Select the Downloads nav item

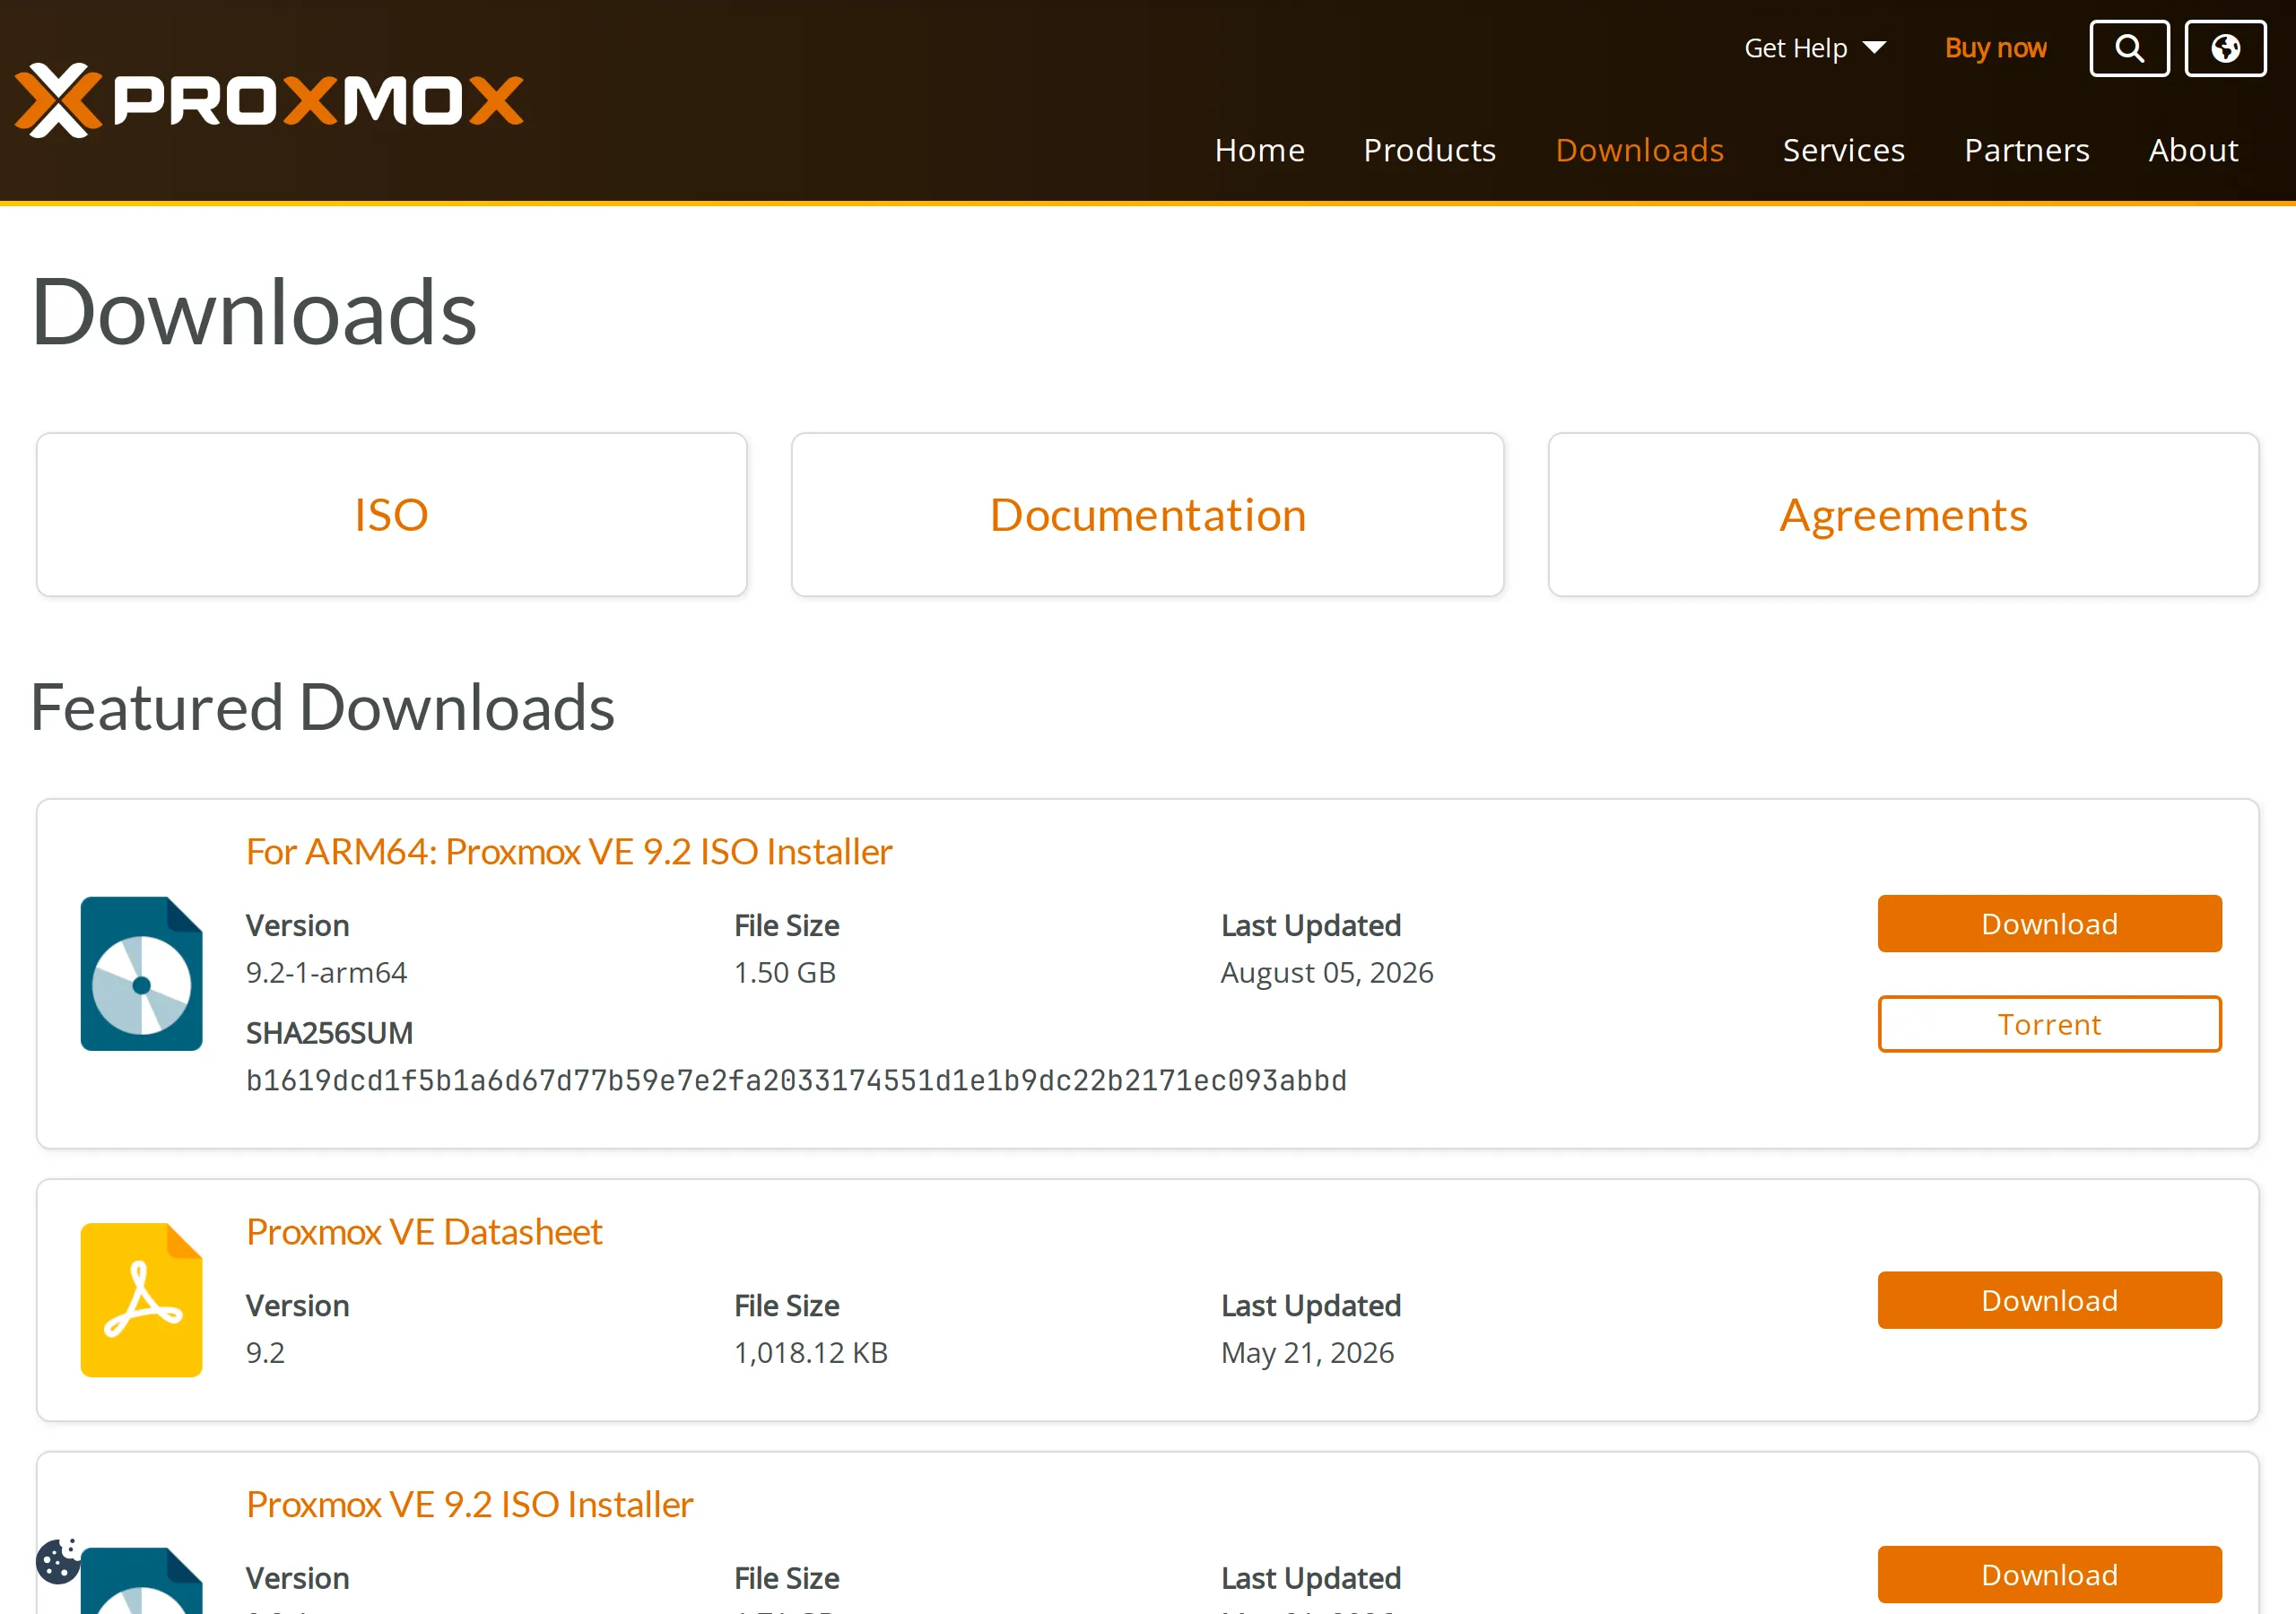pyautogui.click(x=1639, y=150)
